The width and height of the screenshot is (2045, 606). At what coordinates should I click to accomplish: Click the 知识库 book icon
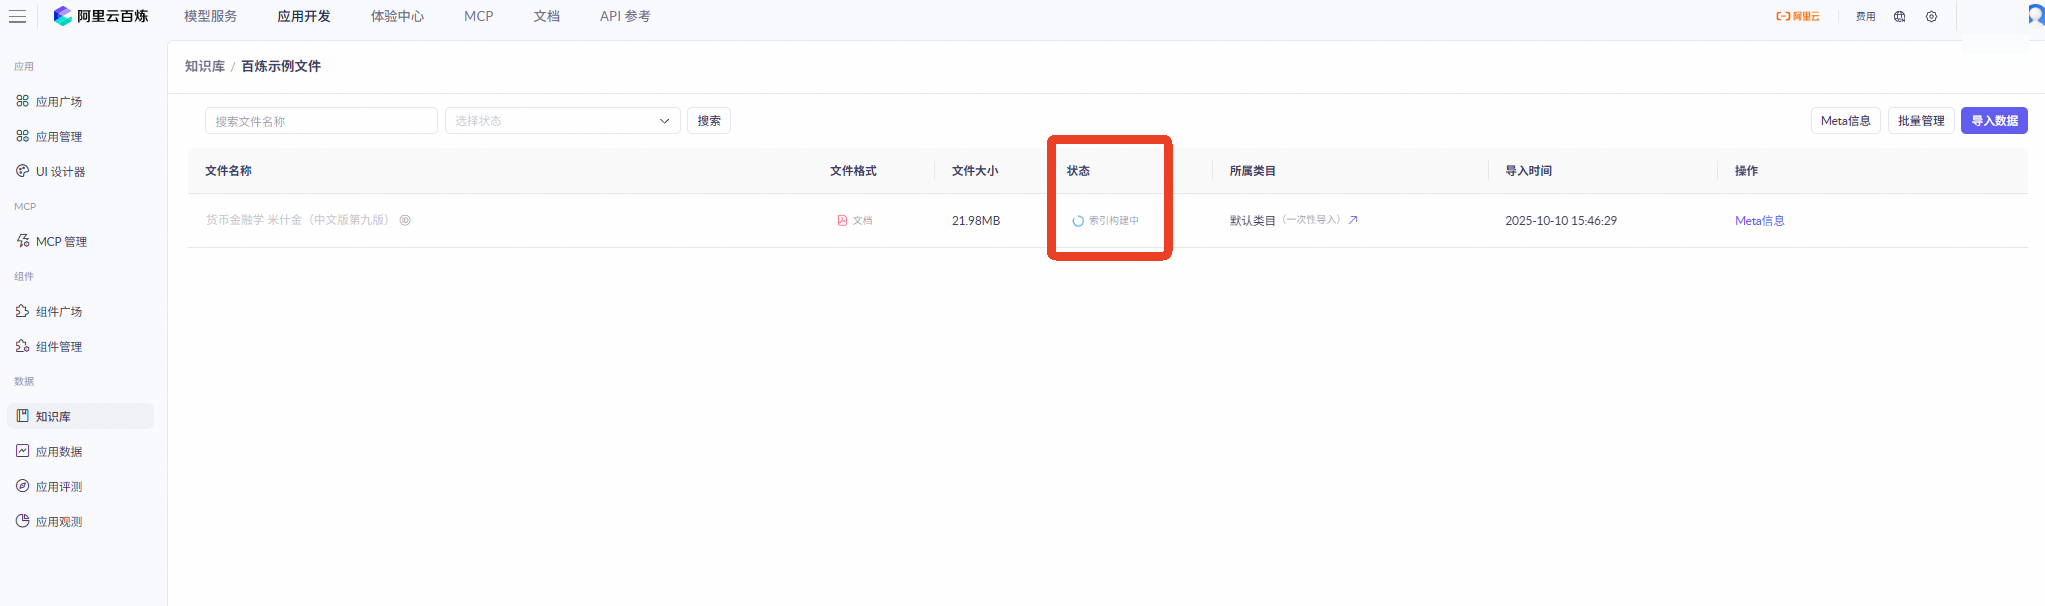coord(22,416)
